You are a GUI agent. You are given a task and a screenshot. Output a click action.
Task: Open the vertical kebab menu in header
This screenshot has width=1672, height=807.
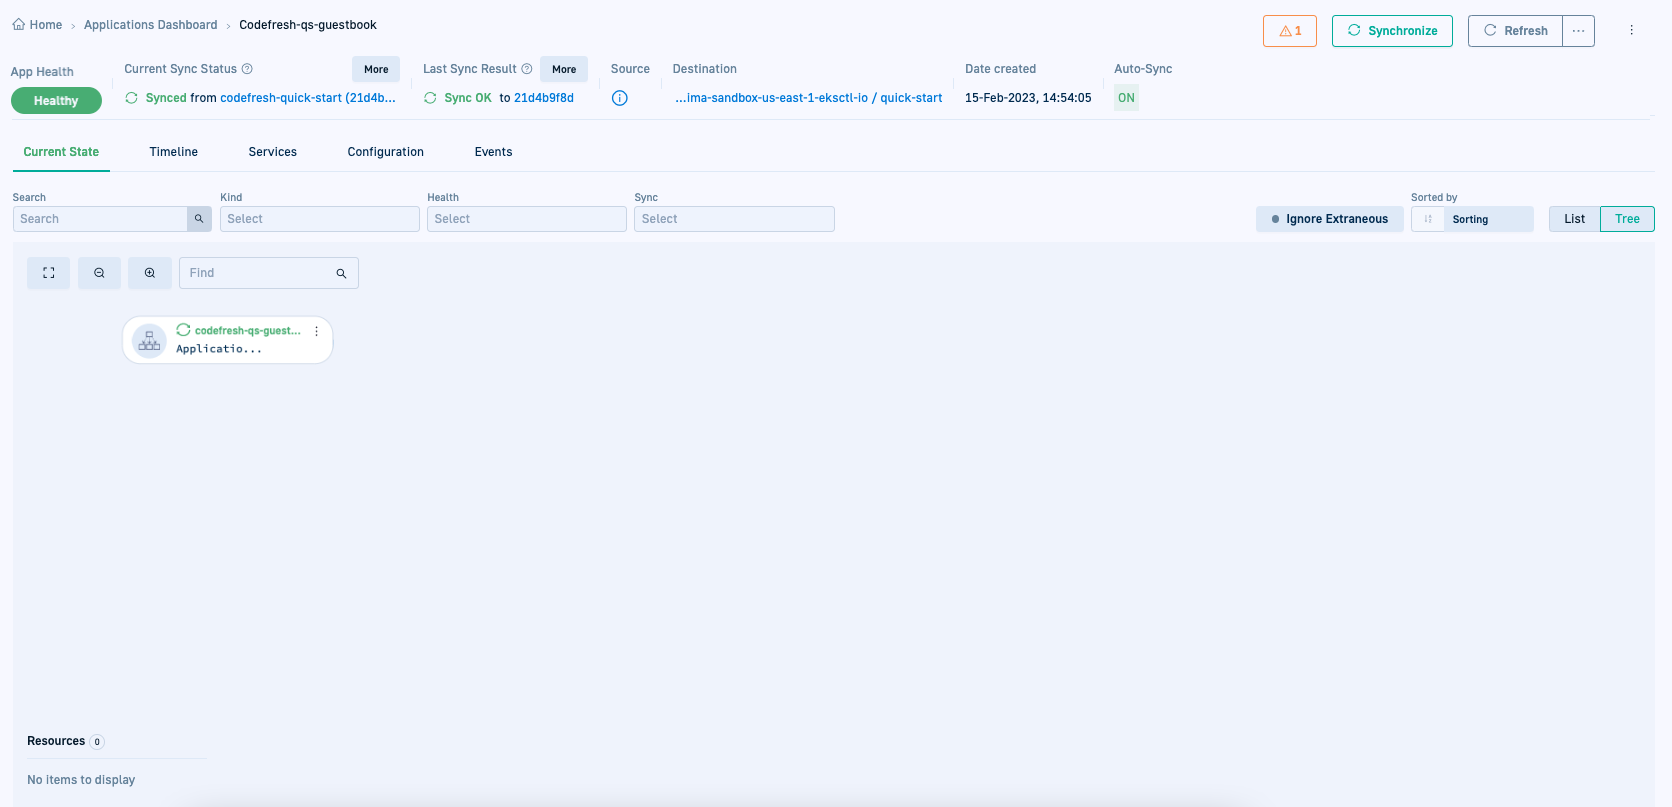(1631, 31)
